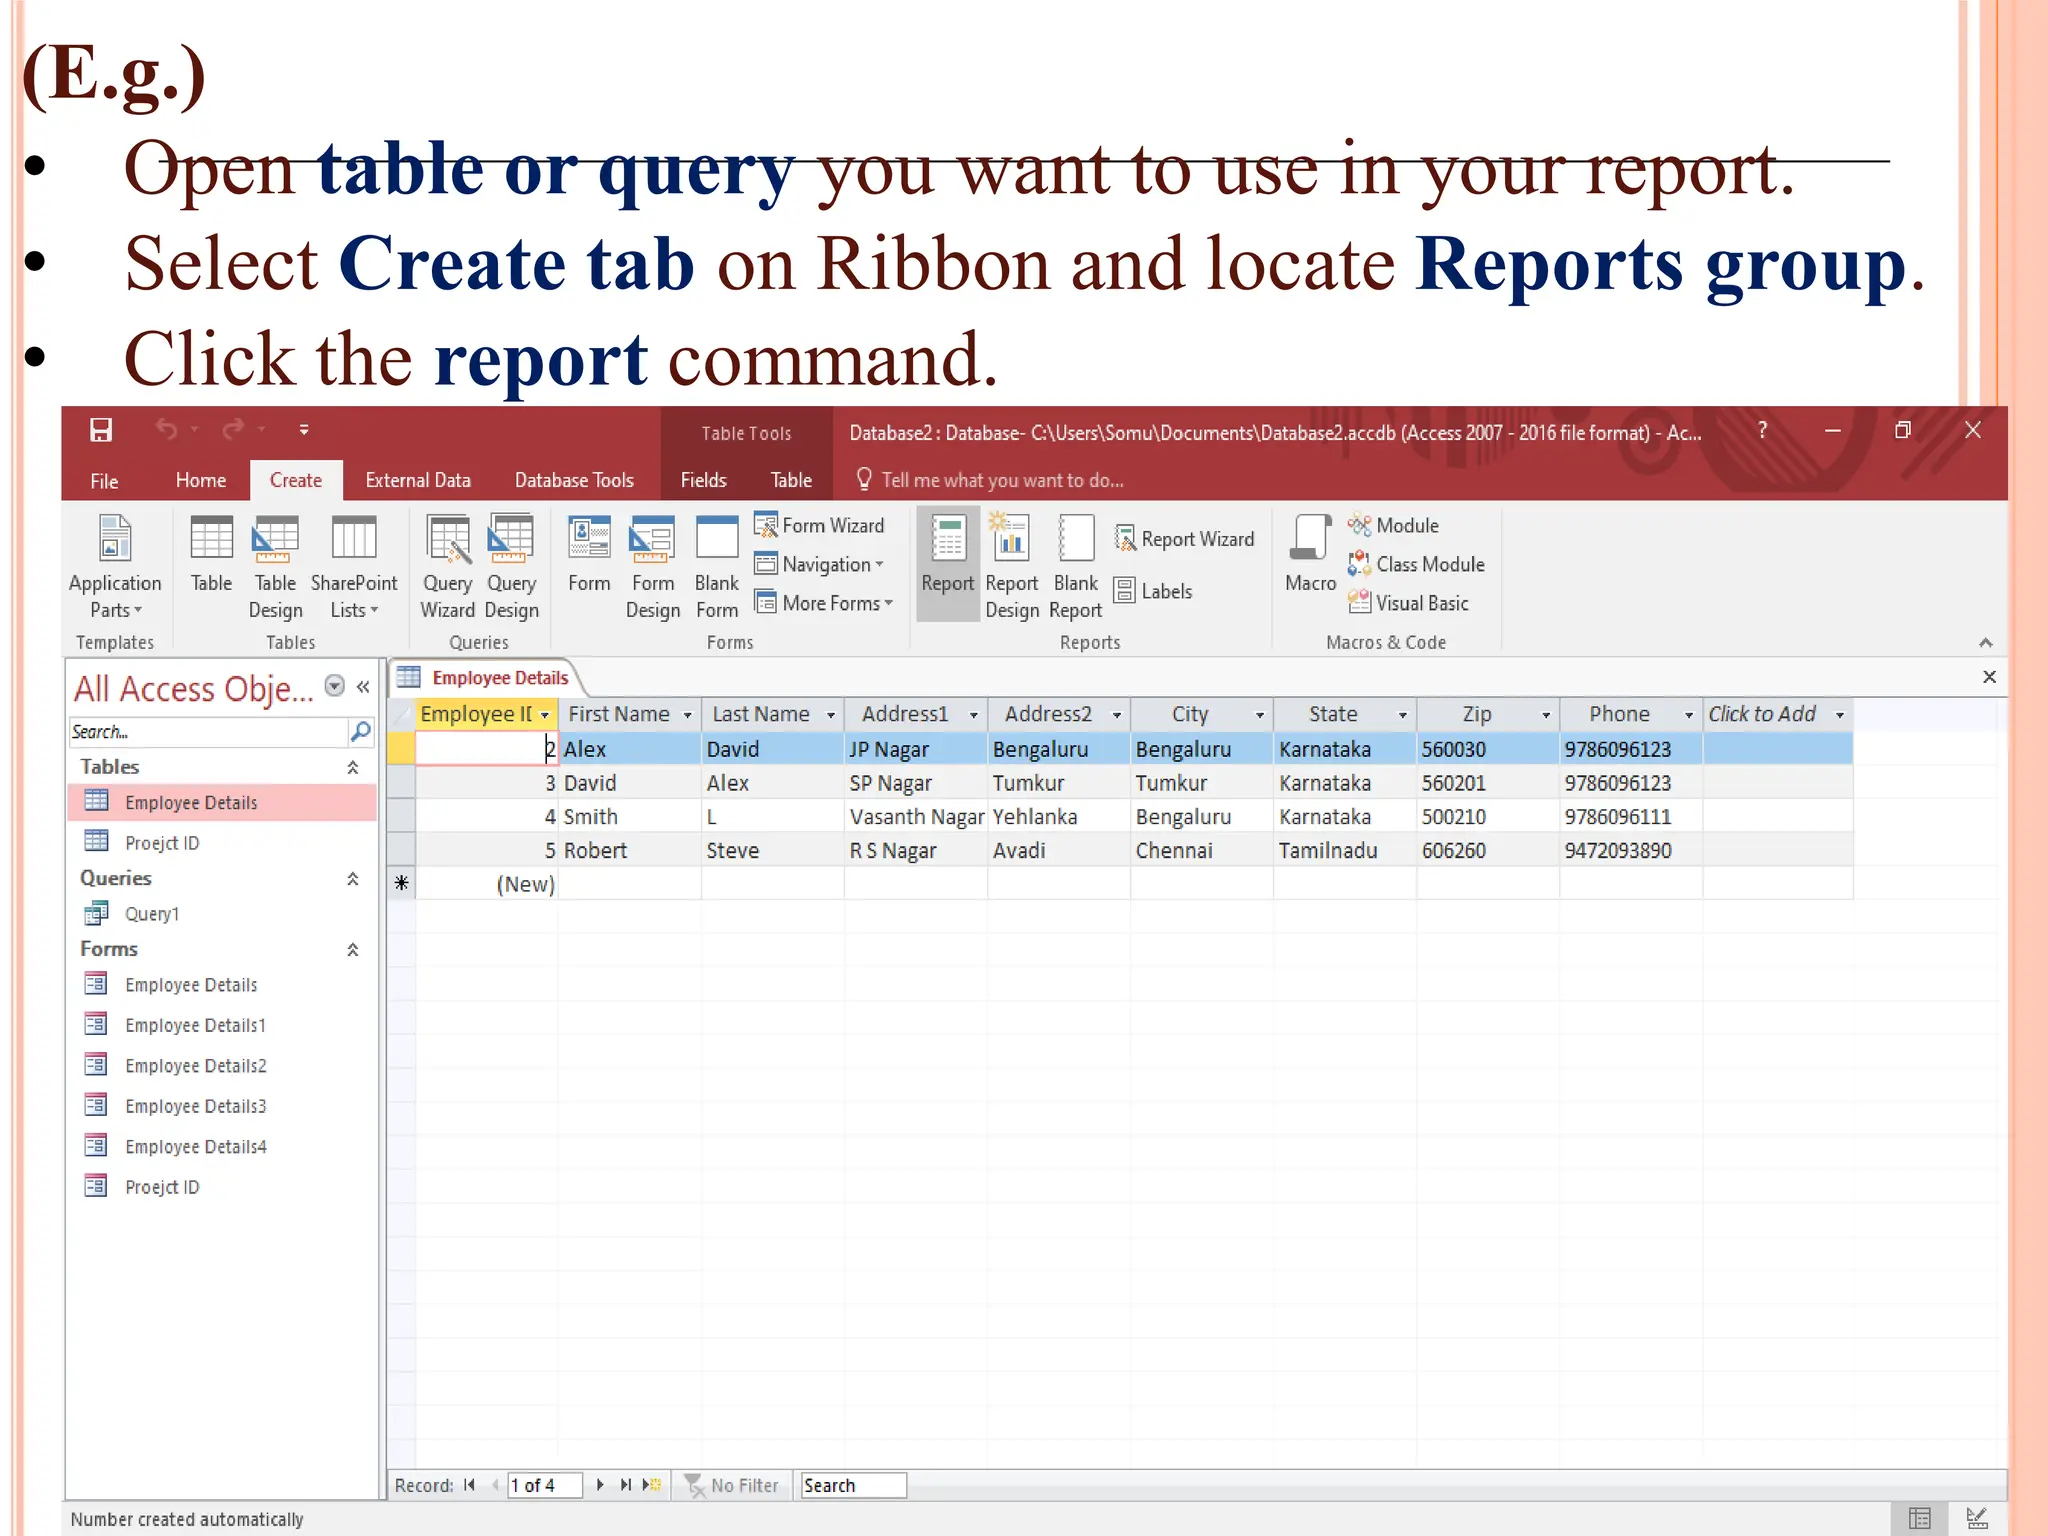Switch to the Fields tab

coord(703,480)
